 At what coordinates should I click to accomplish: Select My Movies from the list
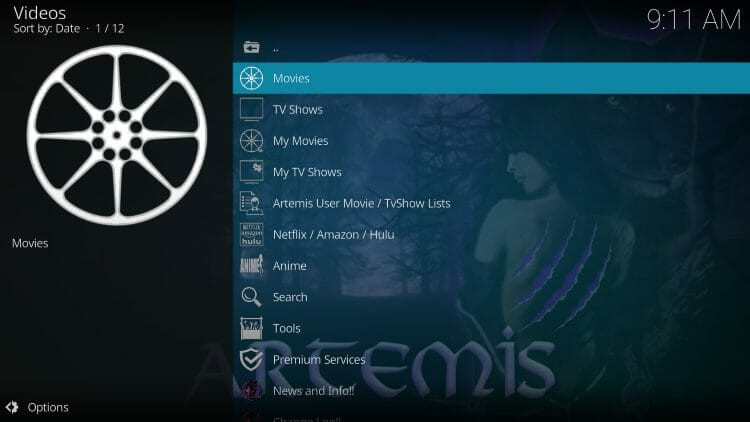tap(491, 141)
